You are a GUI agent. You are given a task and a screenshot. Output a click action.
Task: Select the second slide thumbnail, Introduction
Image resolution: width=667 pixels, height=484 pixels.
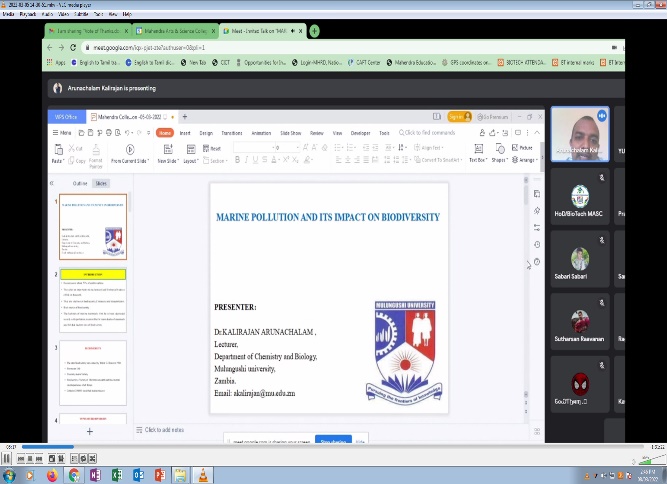pyautogui.click(x=92, y=298)
